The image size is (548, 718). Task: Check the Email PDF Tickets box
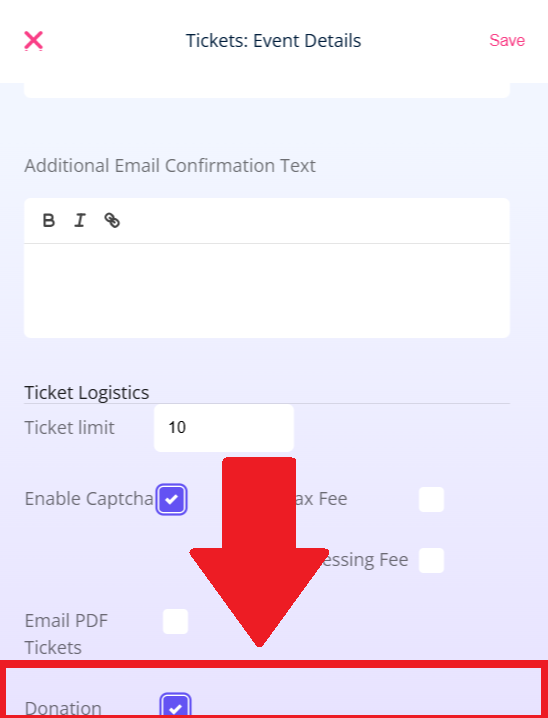175,621
